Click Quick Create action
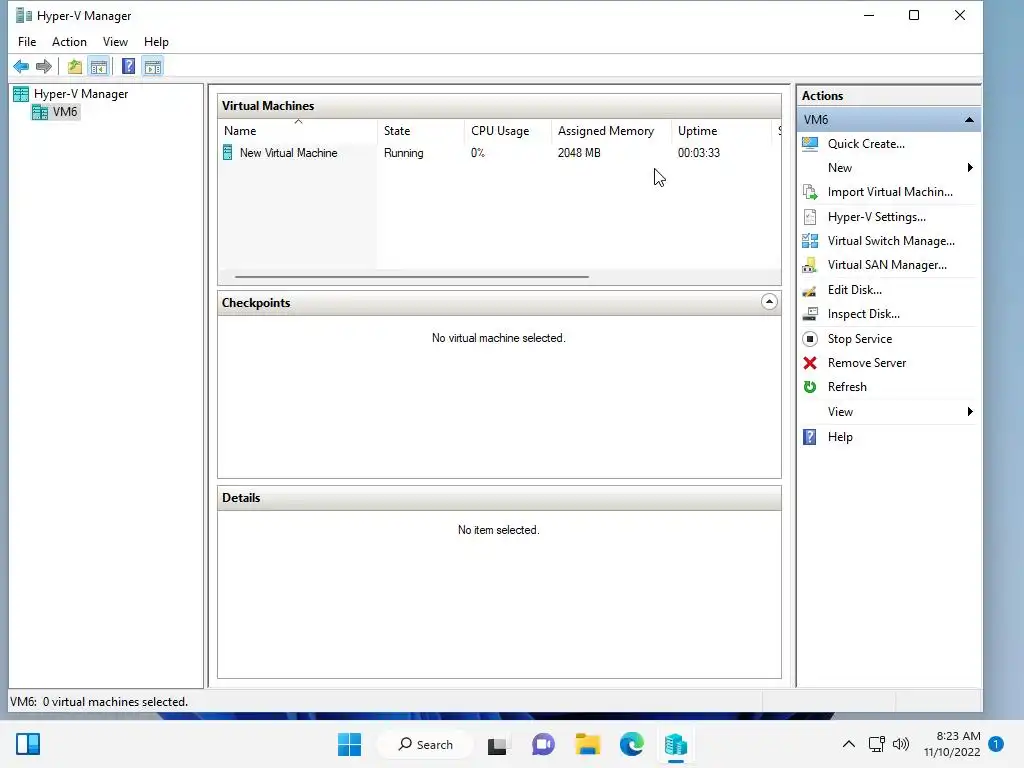This screenshot has width=1024, height=768. tap(866, 144)
